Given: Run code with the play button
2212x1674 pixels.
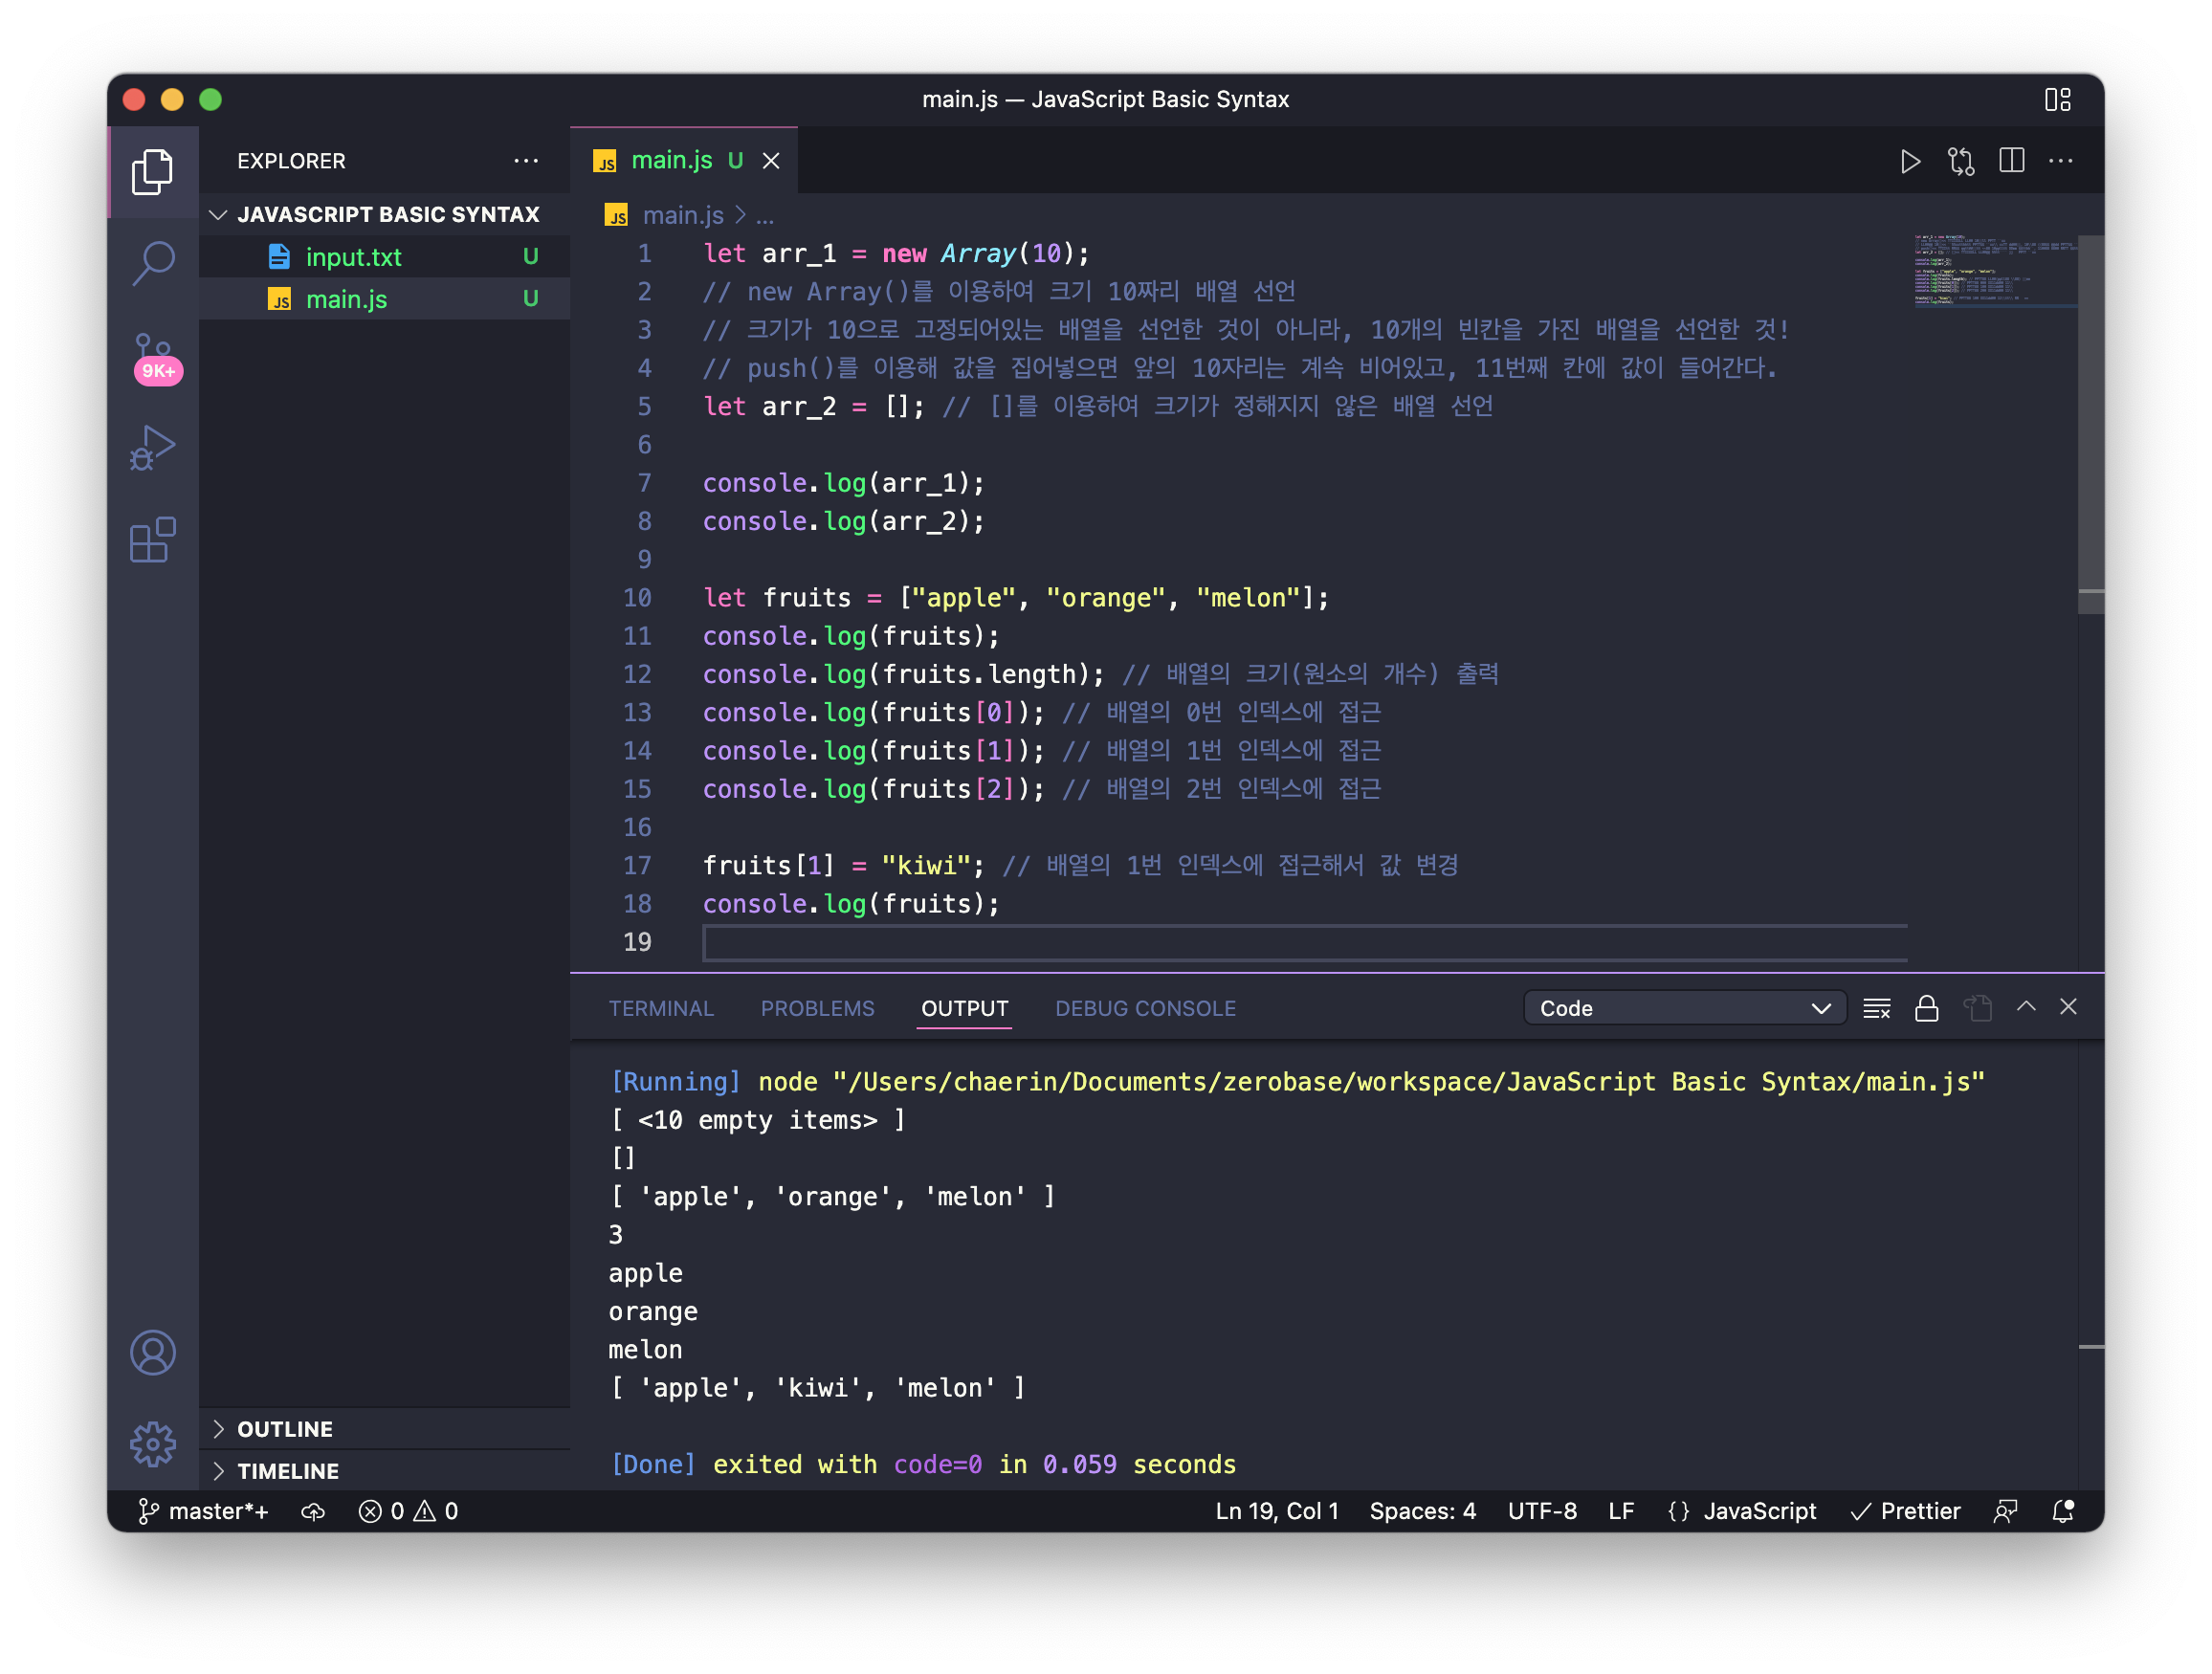Looking at the screenshot, I should [1910, 161].
